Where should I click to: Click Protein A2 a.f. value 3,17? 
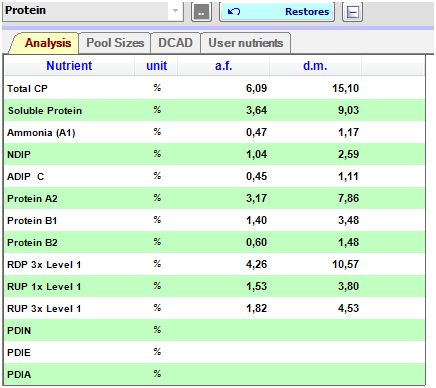click(256, 198)
